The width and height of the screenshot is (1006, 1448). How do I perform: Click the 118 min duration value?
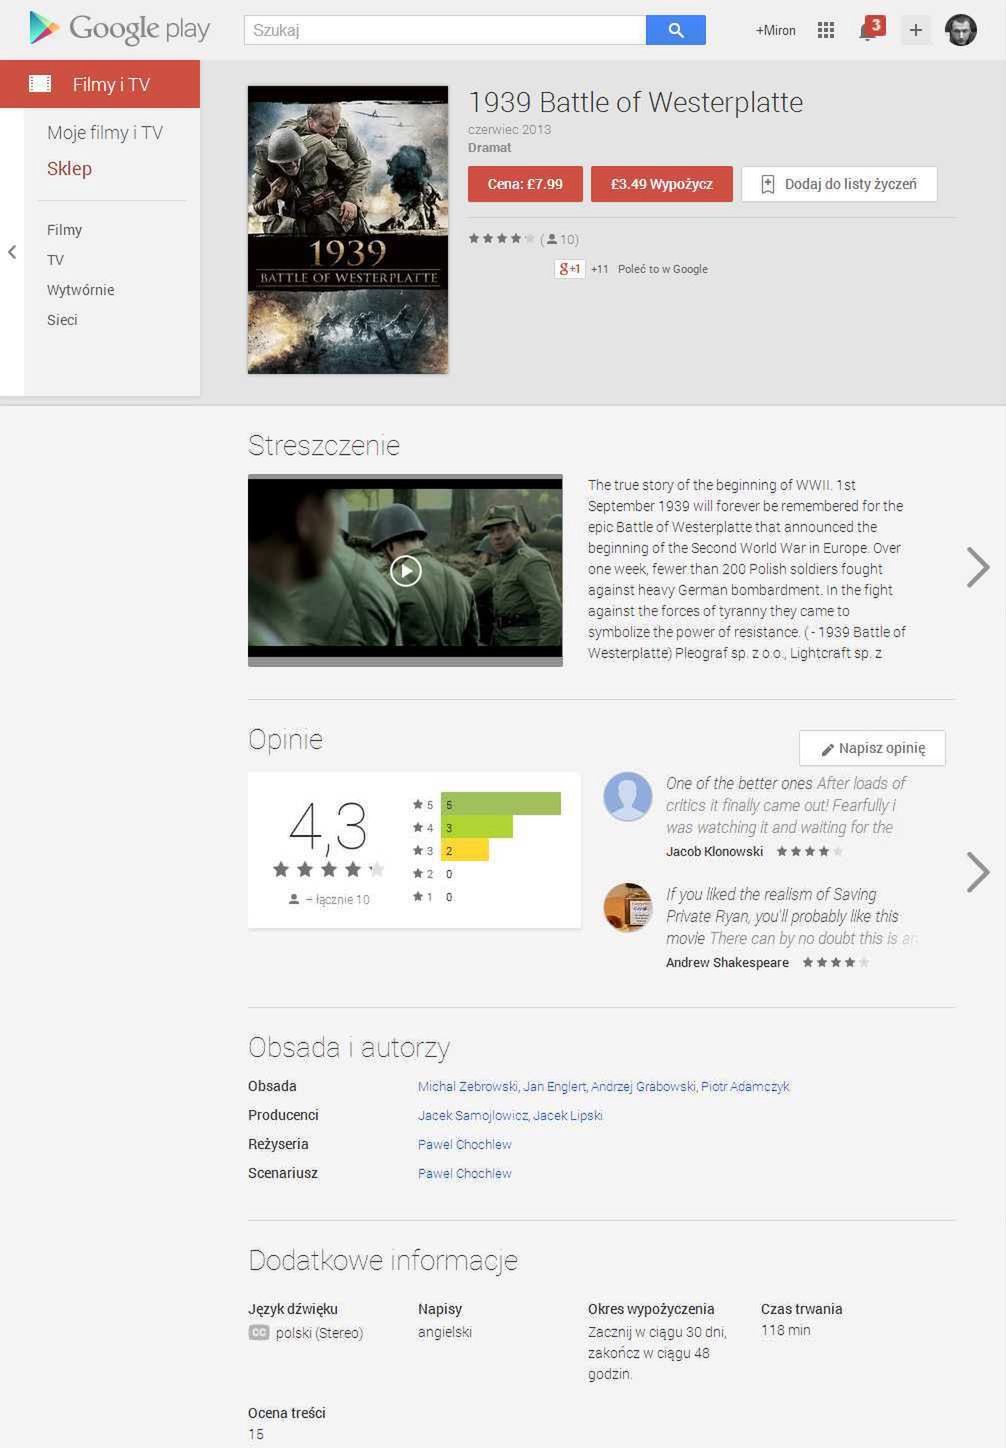click(x=786, y=1330)
